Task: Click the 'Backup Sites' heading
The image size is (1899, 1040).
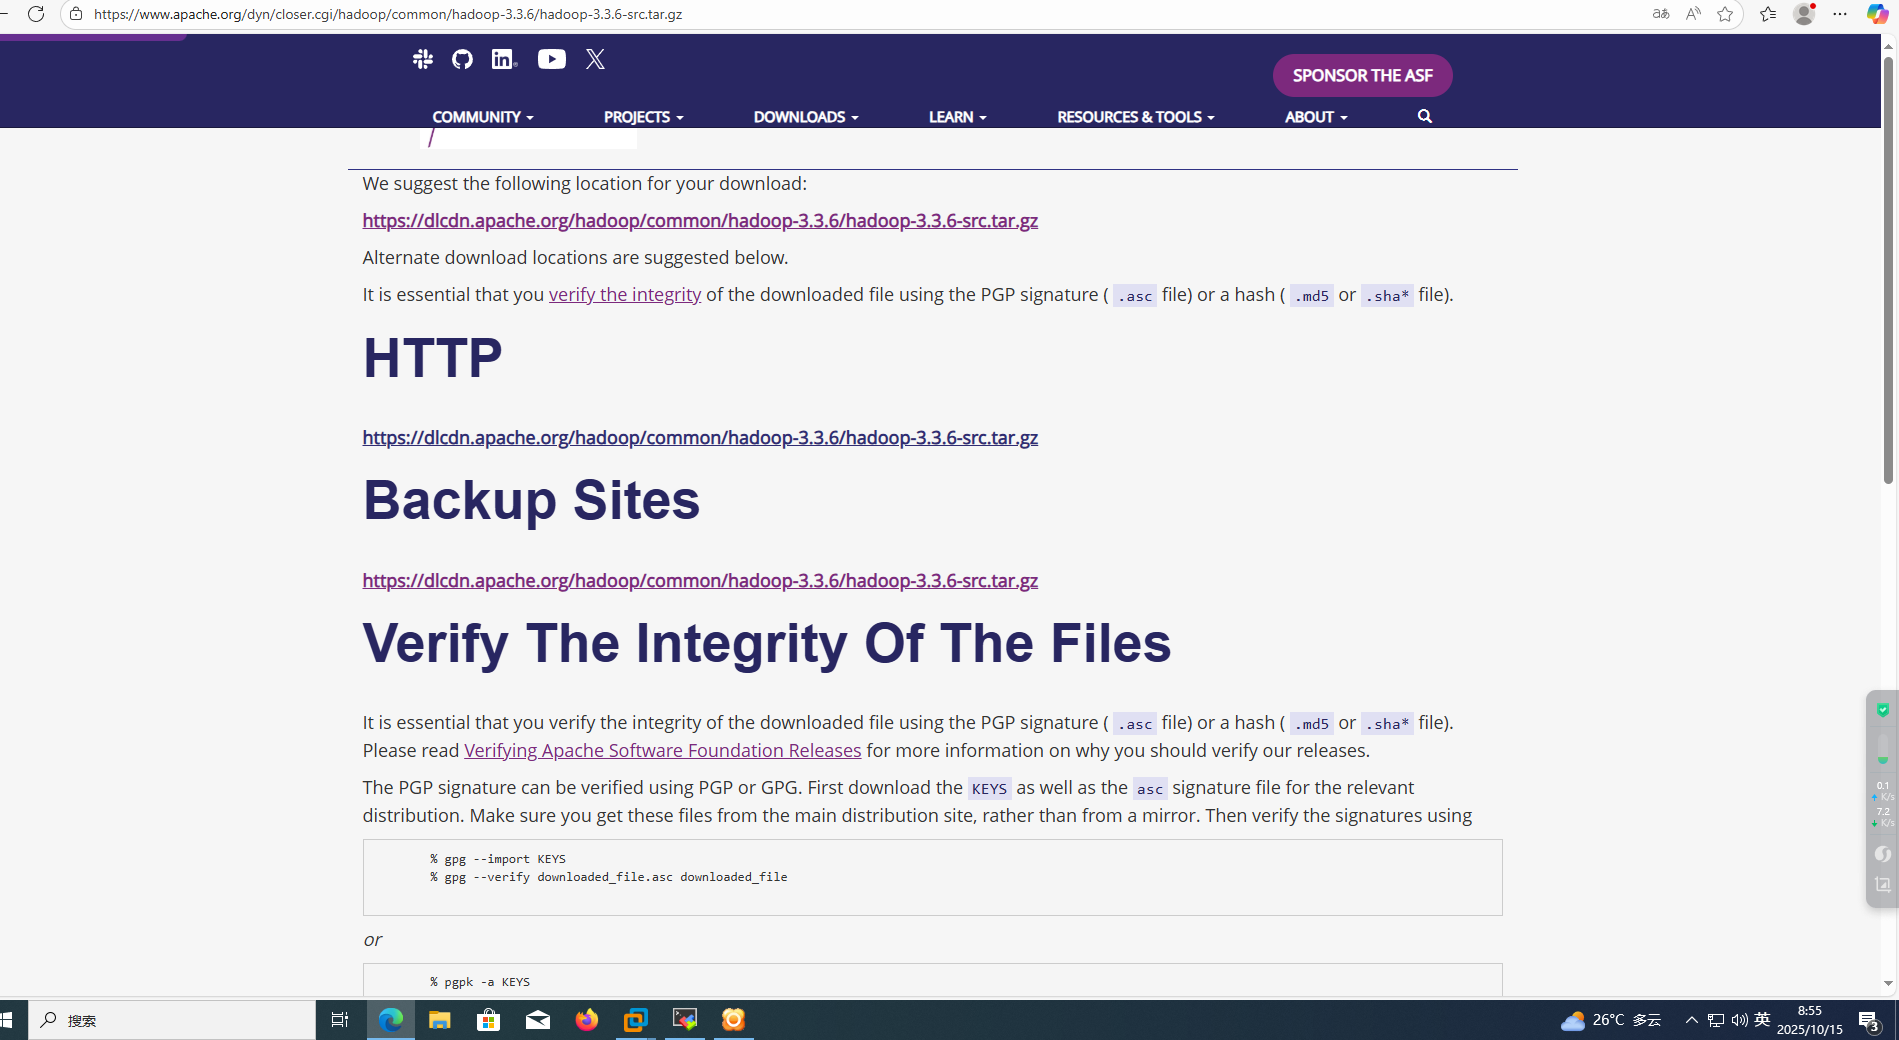Action: [531, 500]
